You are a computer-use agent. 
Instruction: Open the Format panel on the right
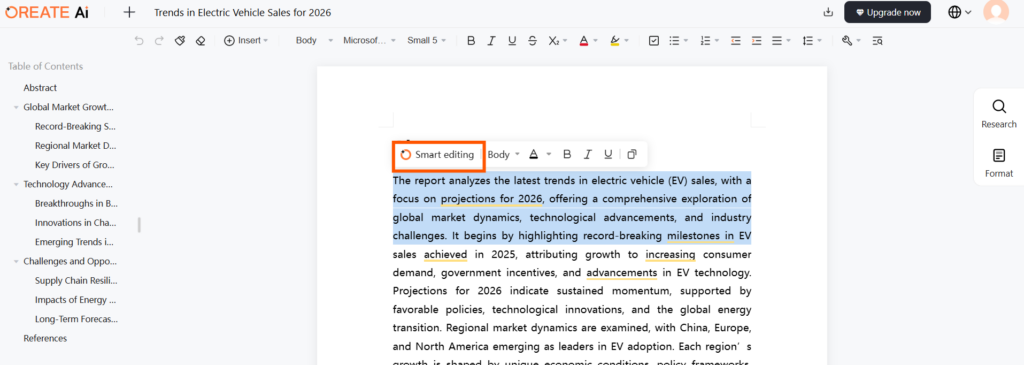click(999, 163)
